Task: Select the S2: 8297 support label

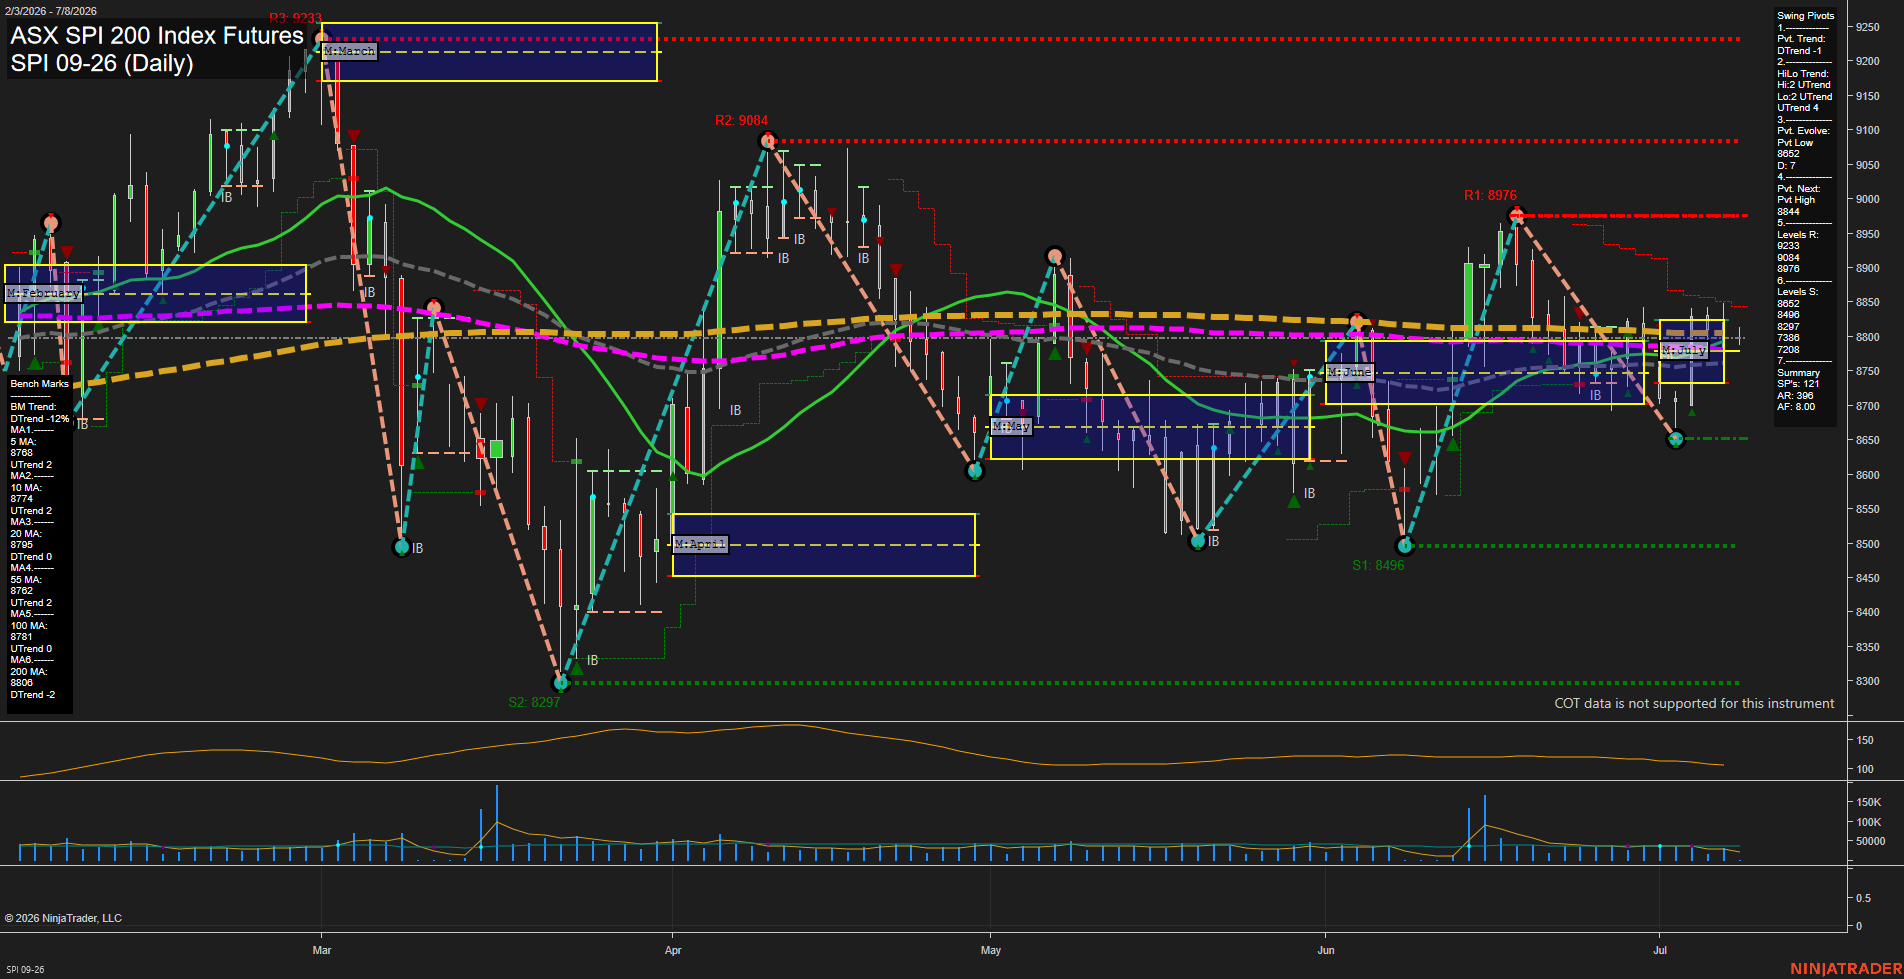Action: 534,702
